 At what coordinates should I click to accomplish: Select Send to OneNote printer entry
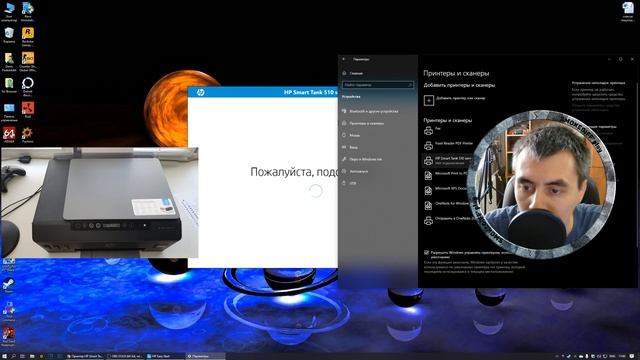449,220
